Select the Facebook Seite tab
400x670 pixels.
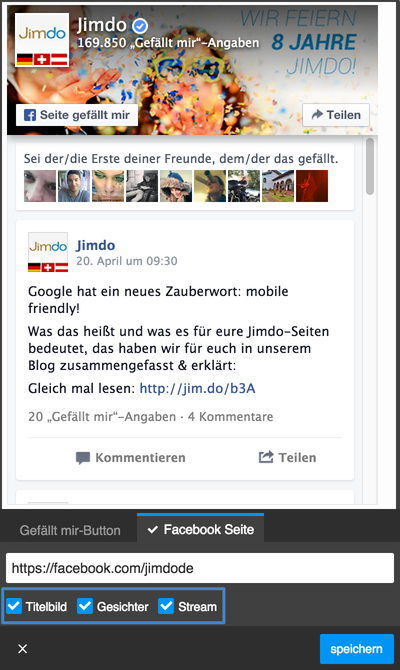pos(200,529)
